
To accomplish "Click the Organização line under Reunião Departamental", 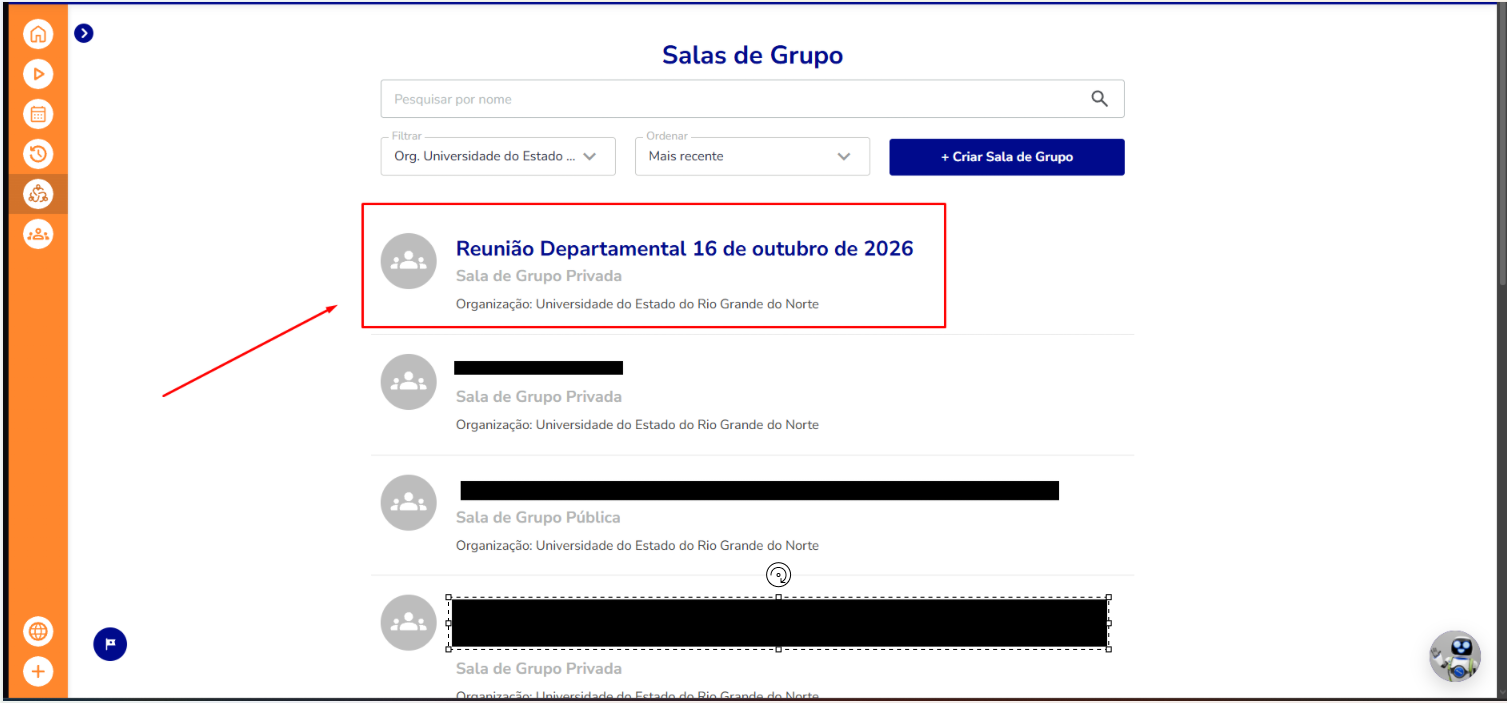I will point(637,304).
